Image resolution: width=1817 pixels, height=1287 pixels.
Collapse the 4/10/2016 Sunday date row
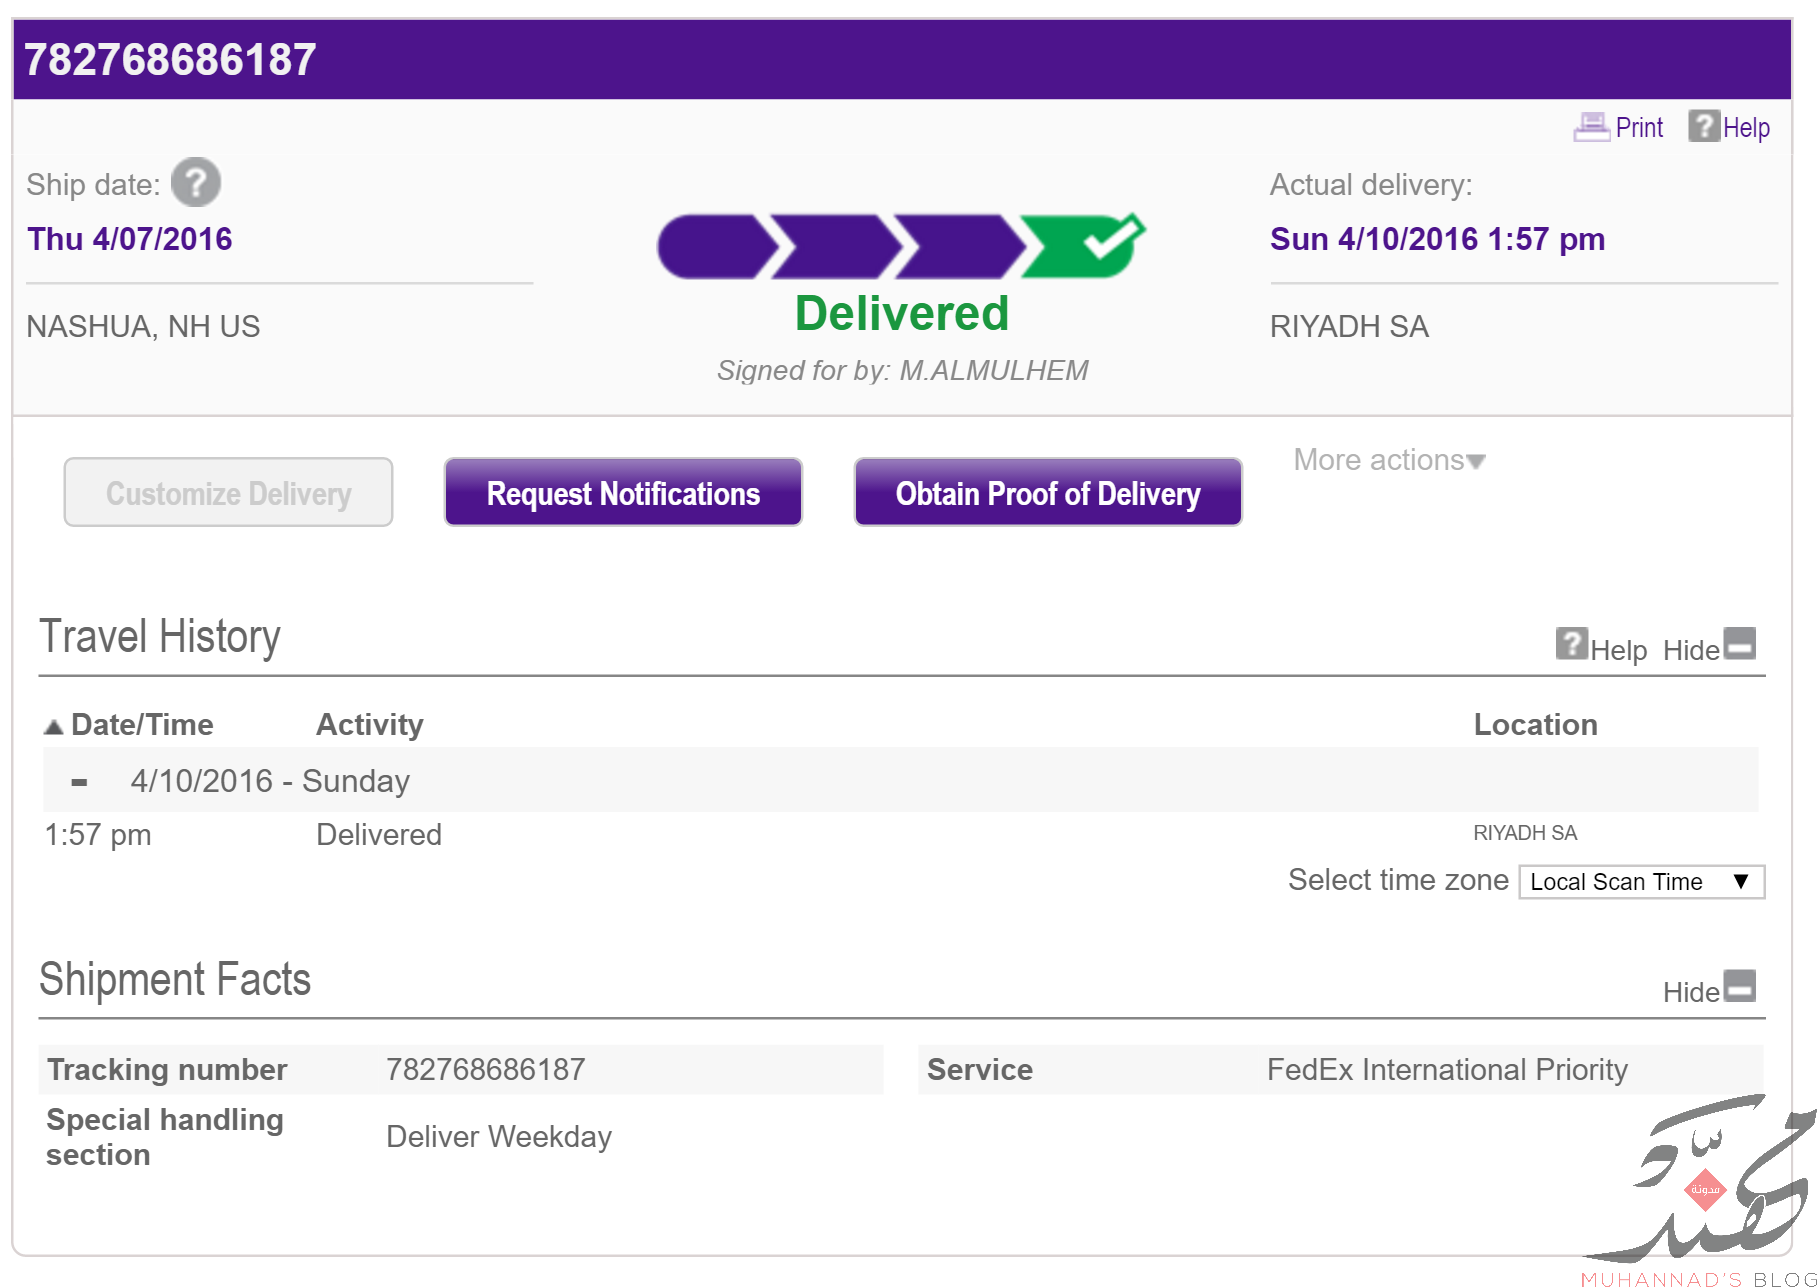pos(79,782)
